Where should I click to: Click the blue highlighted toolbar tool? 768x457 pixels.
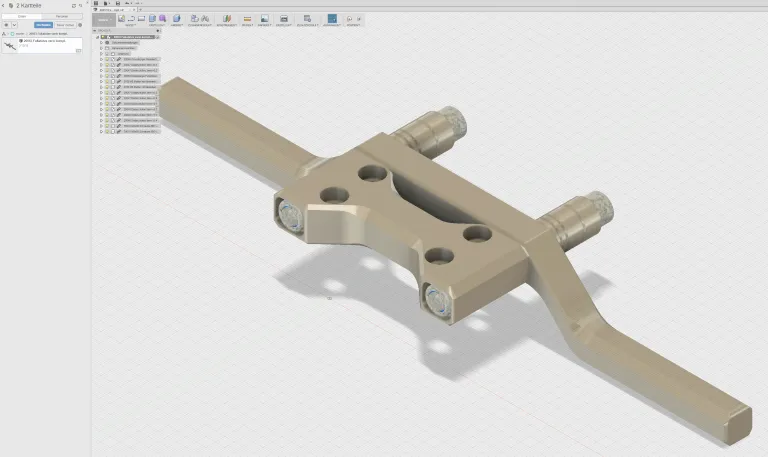pos(332,19)
